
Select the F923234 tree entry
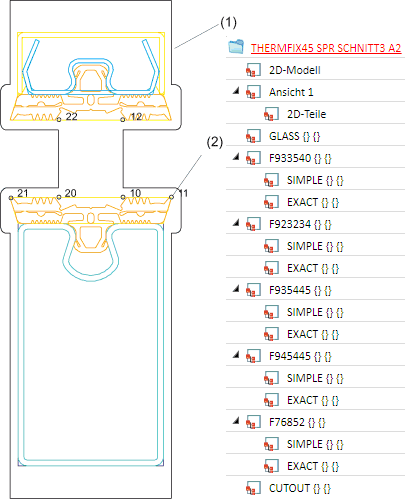tap(300, 224)
